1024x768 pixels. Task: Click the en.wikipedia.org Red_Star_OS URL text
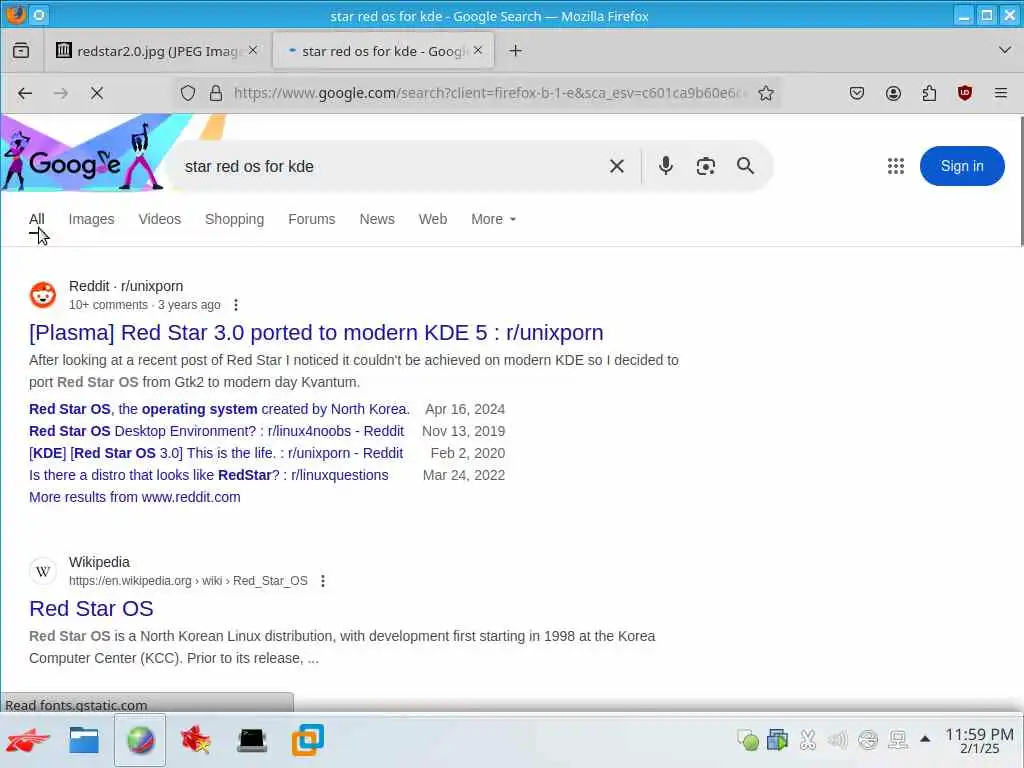click(188, 581)
